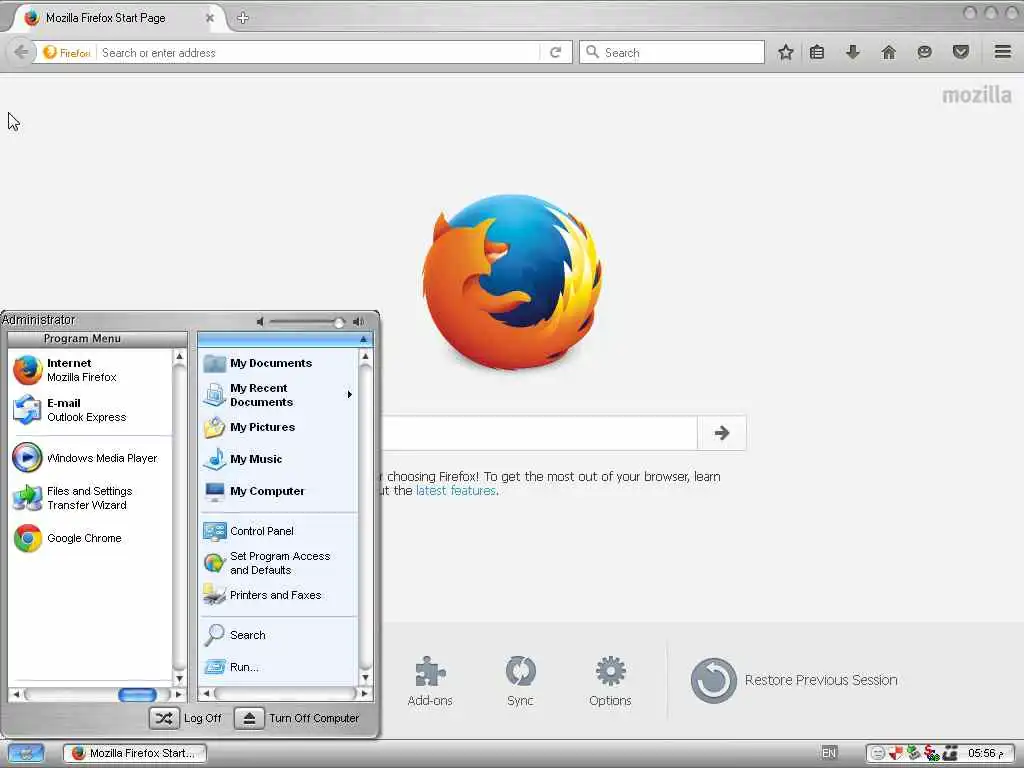The image size is (1024, 768).
Task: Focus the Search or enter address bar
Action: click(320, 53)
